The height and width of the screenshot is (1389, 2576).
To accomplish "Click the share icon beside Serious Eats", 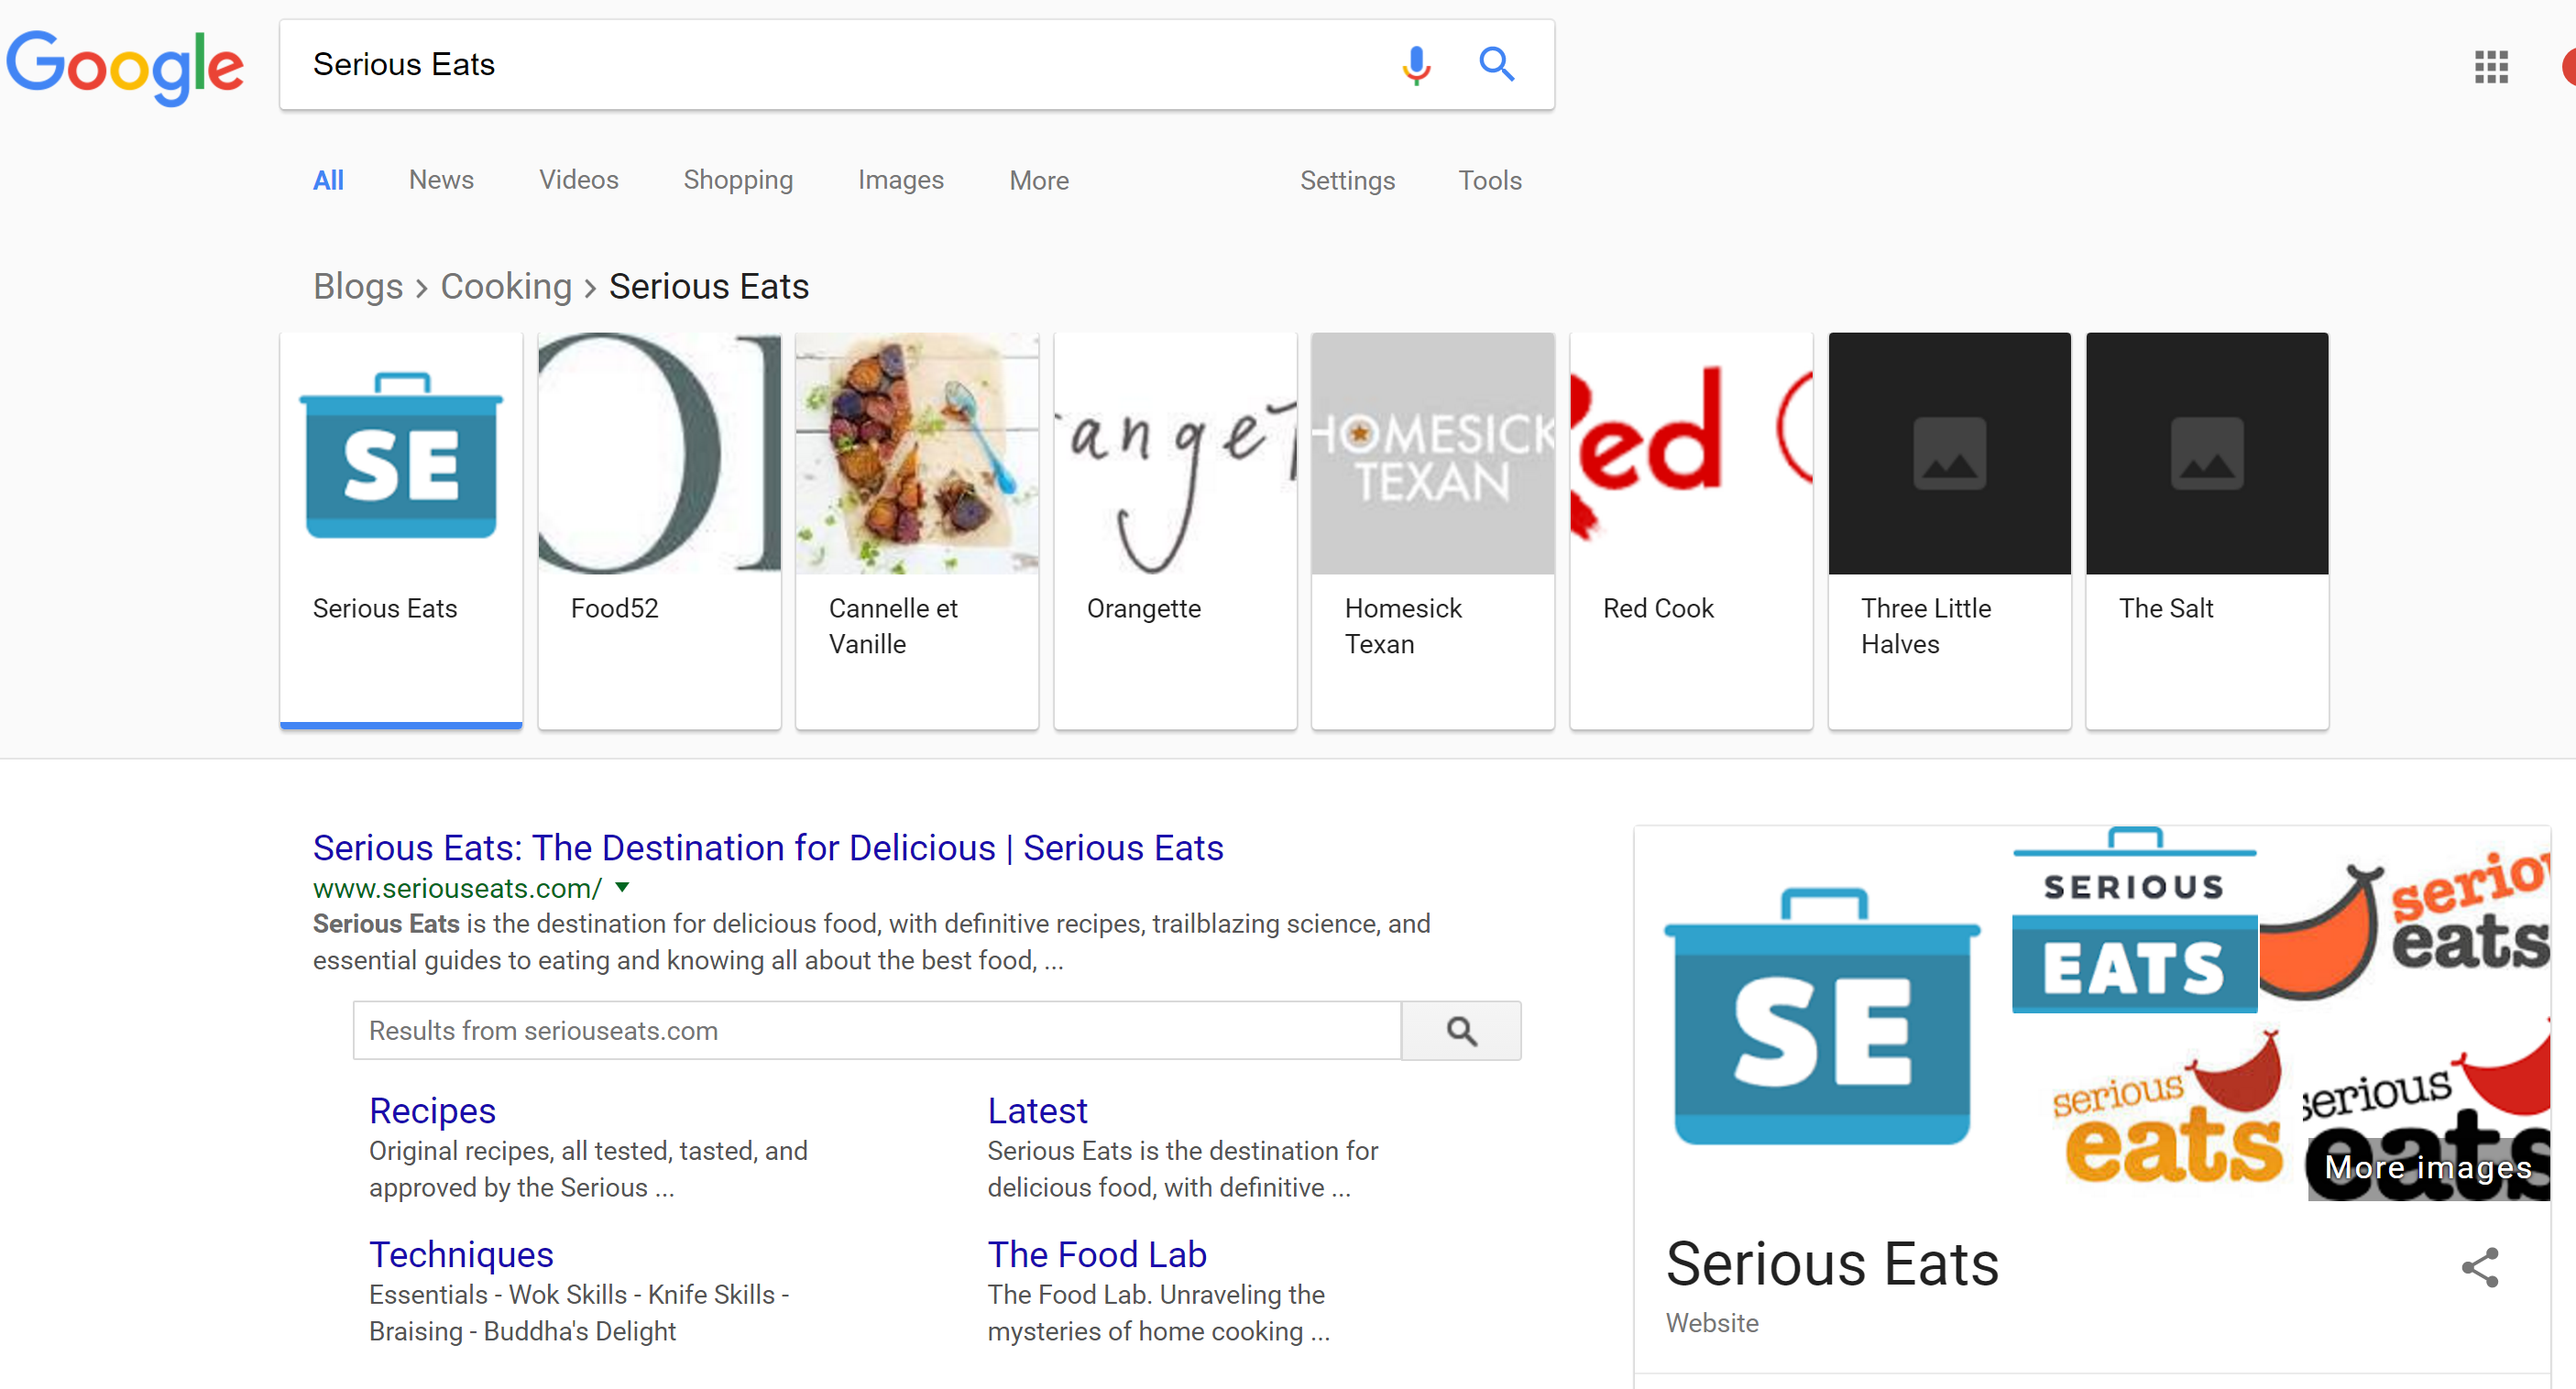I will coord(2479,1267).
